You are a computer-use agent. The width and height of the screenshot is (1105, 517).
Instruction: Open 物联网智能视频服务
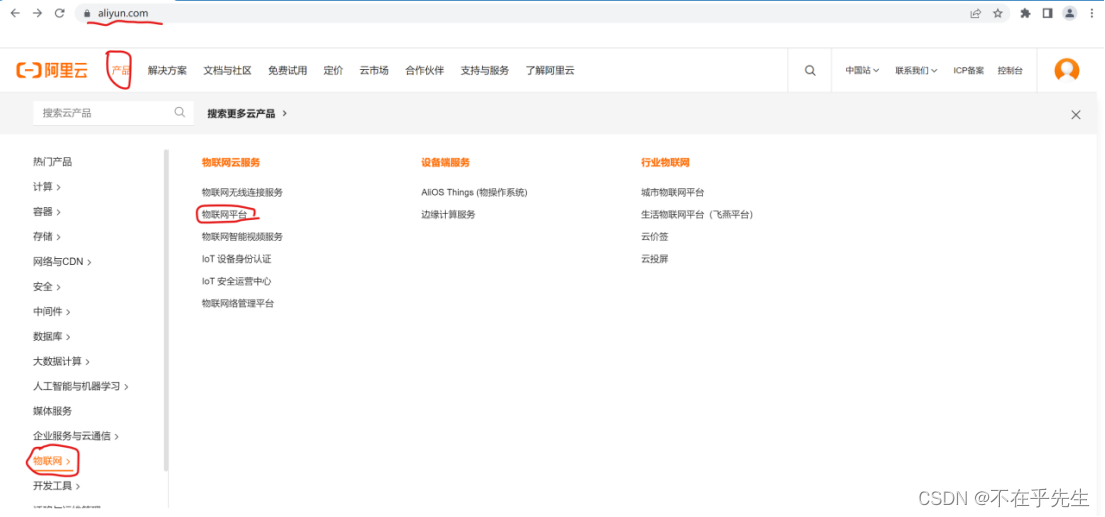pos(242,237)
